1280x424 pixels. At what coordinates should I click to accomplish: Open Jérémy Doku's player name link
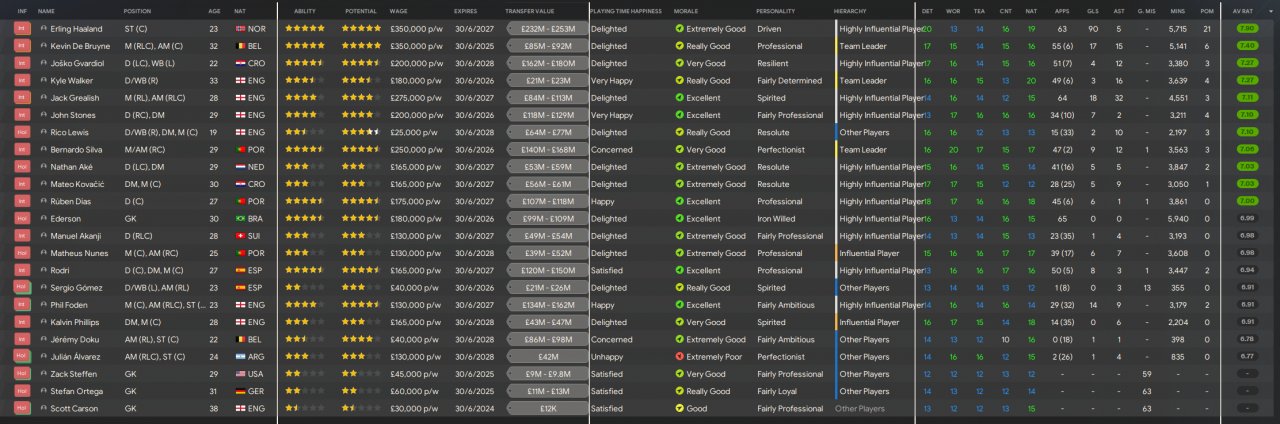coord(73,340)
